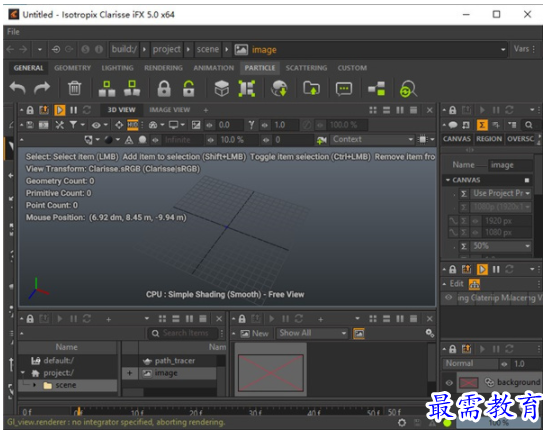550x438 pixels.
Task: Click the New image button
Action: point(255,333)
